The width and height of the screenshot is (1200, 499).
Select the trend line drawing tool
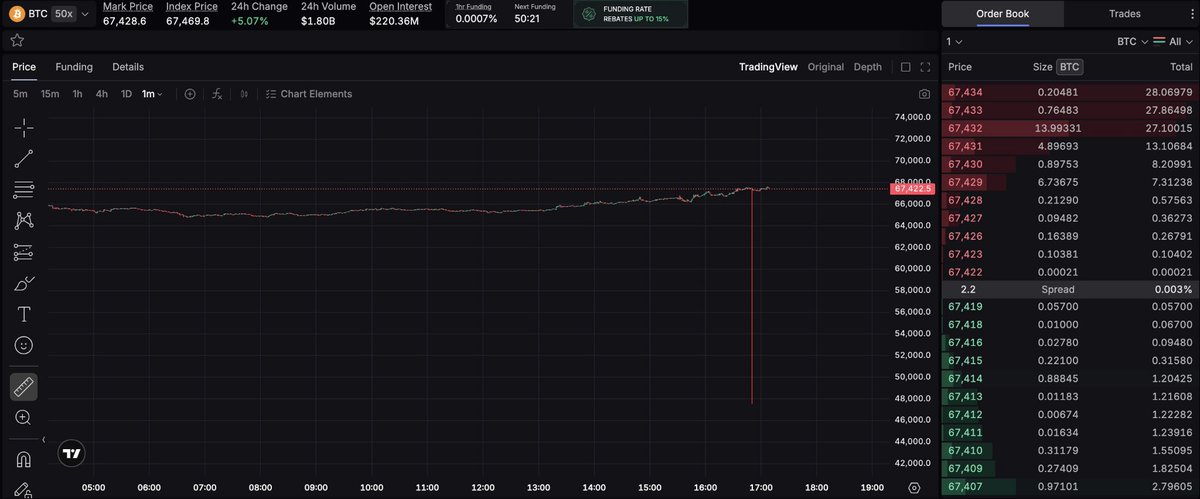pos(24,158)
